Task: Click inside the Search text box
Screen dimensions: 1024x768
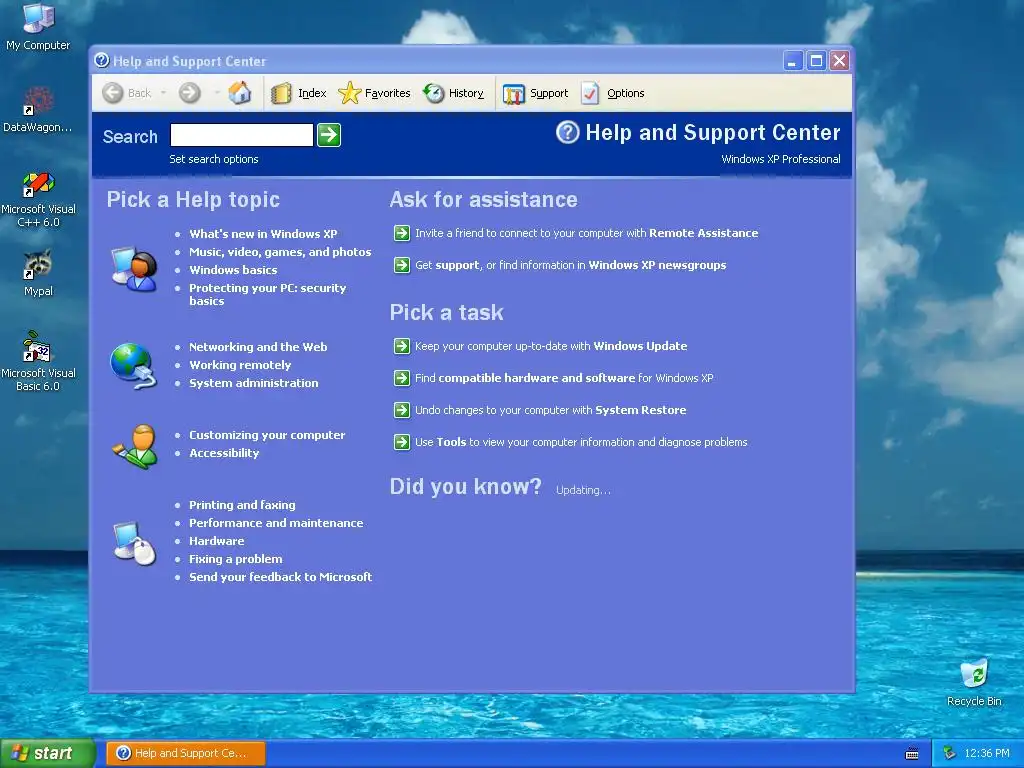Action: (x=242, y=135)
